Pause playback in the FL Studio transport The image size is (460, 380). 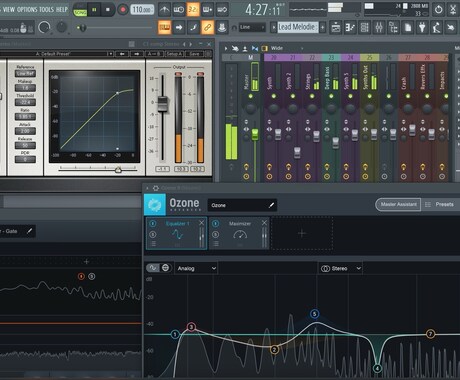click(x=94, y=10)
